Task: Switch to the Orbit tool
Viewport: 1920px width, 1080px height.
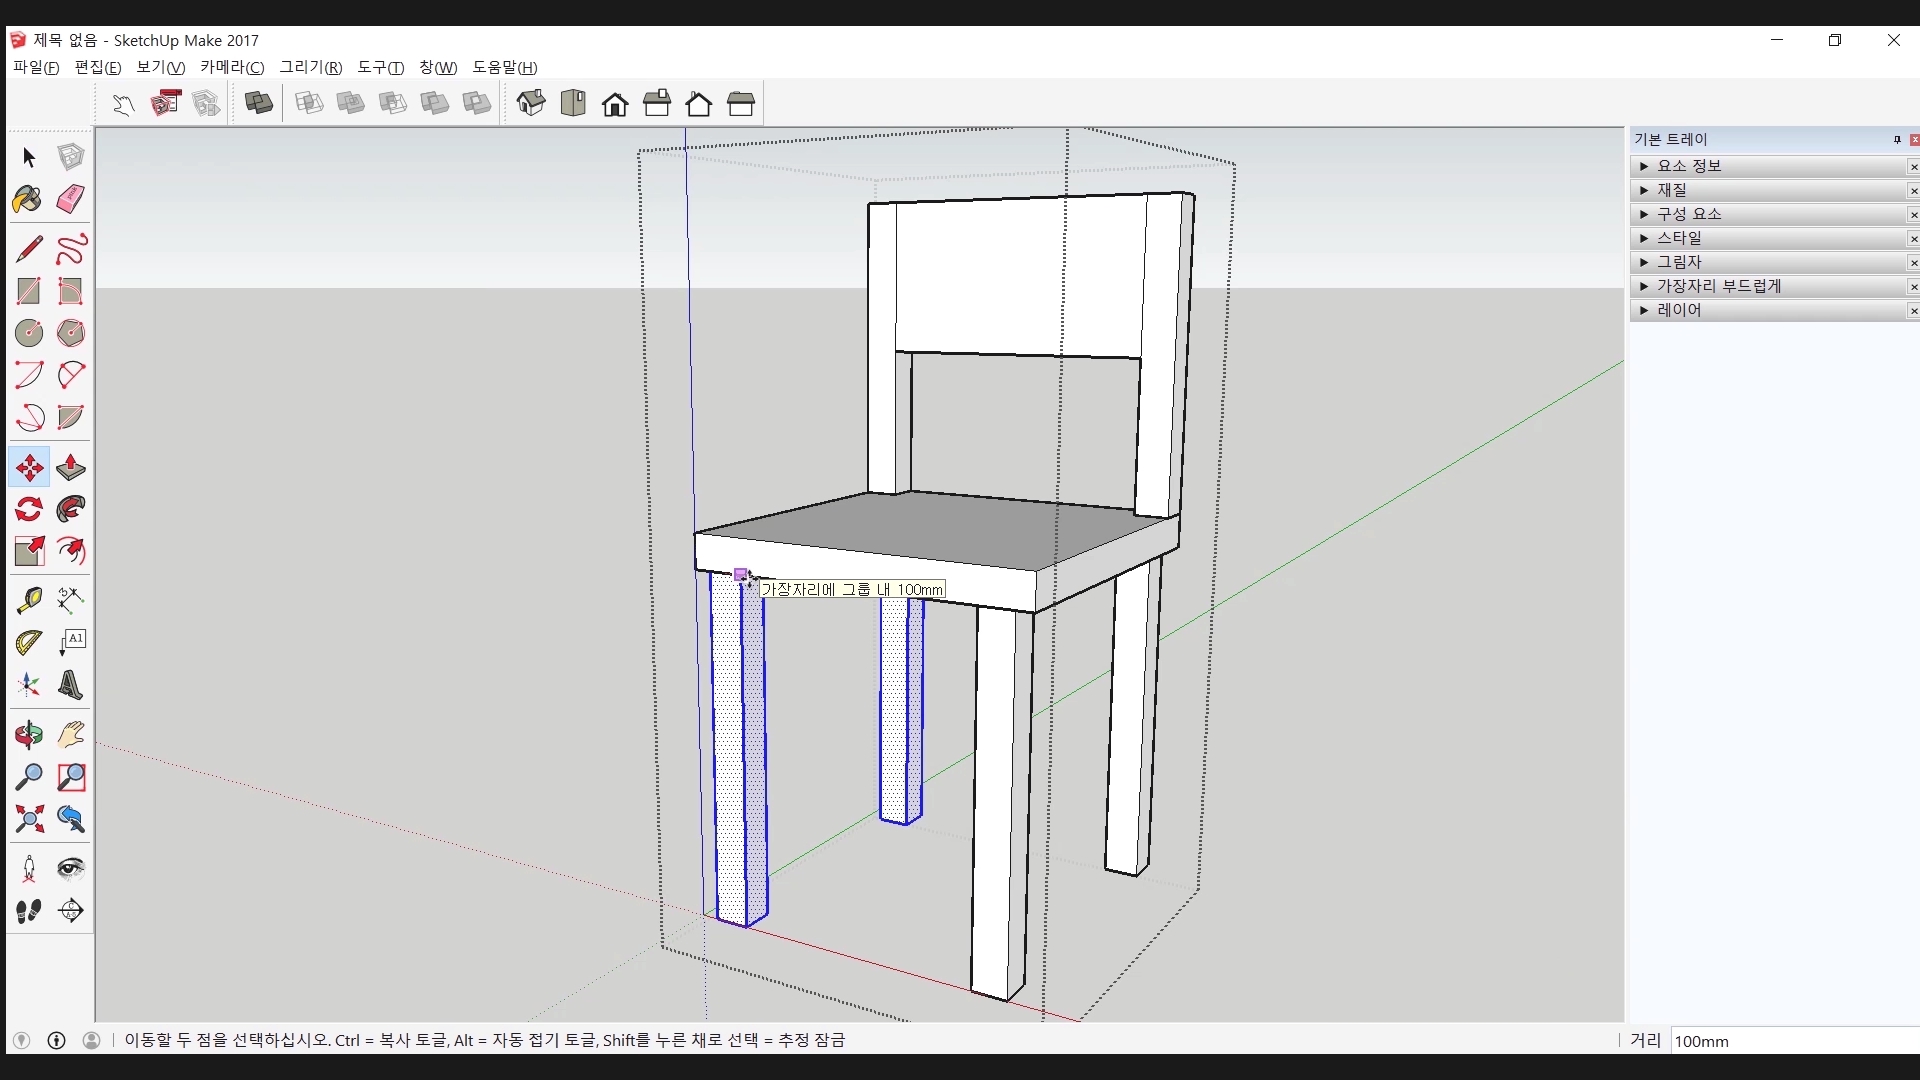Action: [x=28, y=735]
